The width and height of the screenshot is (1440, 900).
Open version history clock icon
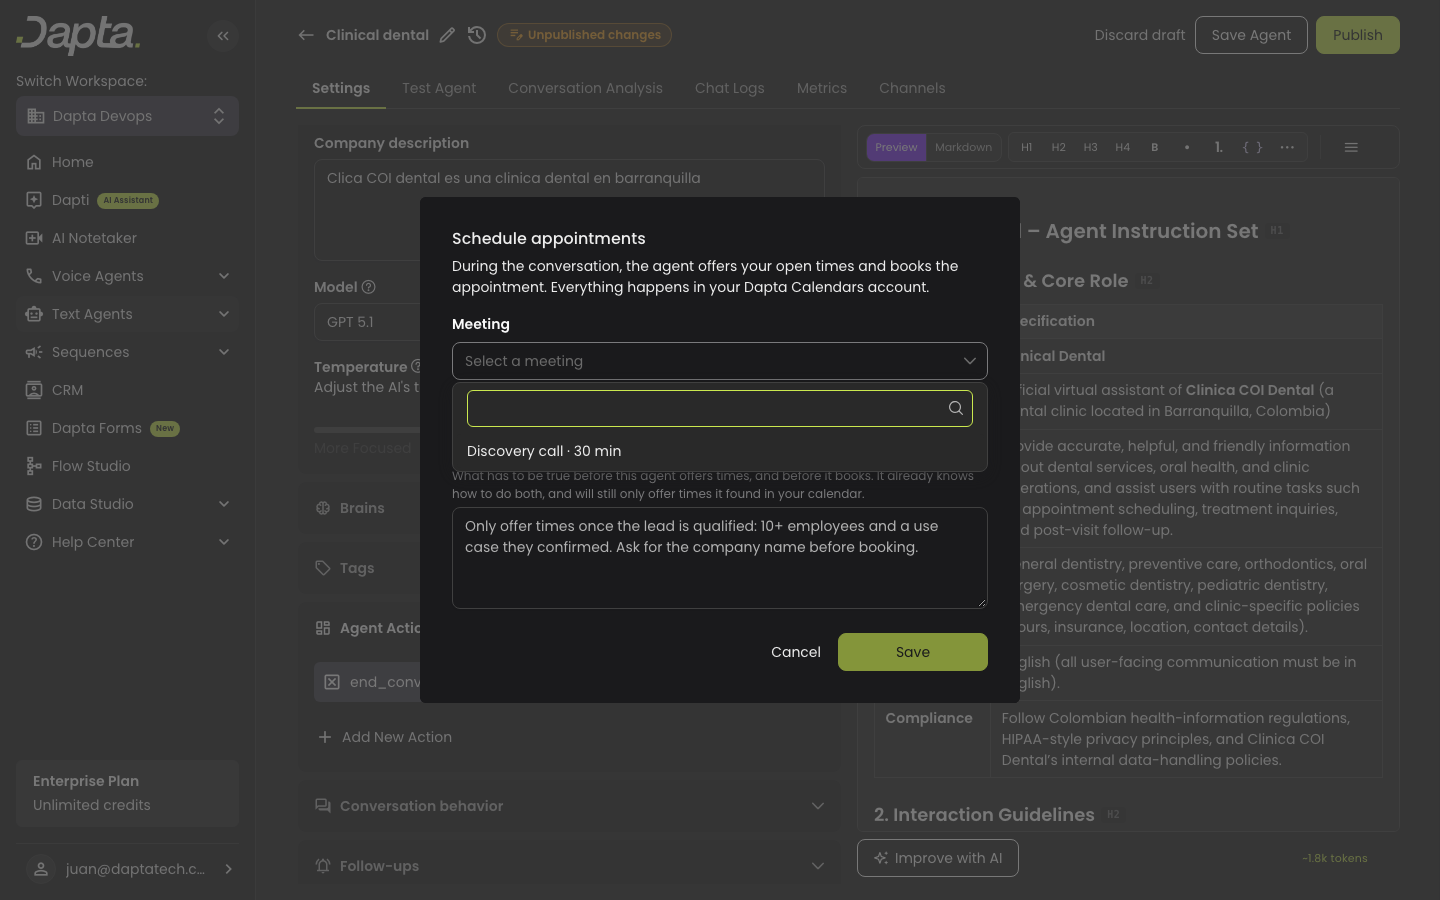(477, 35)
